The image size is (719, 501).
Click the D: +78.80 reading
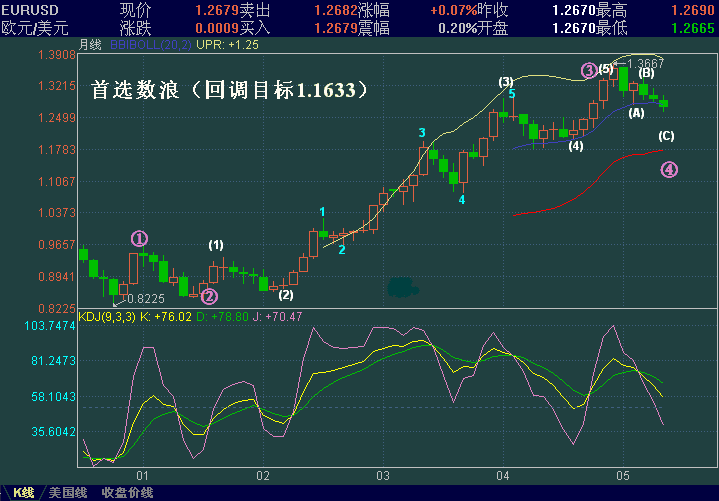coord(222,317)
